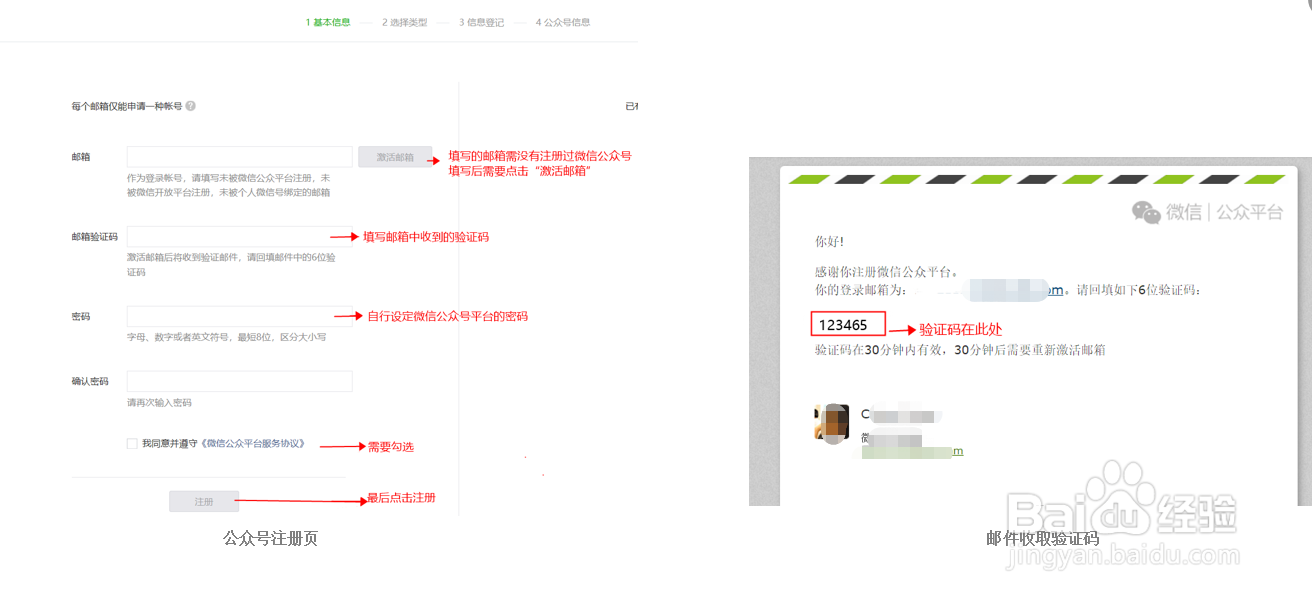Click the email greeting 你好!
The image size is (1312, 600).
pyautogui.click(x=829, y=242)
